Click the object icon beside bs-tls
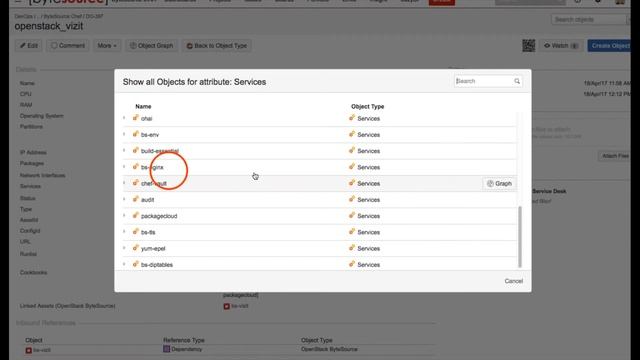The height and width of the screenshot is (360, 640). [136, 231]
